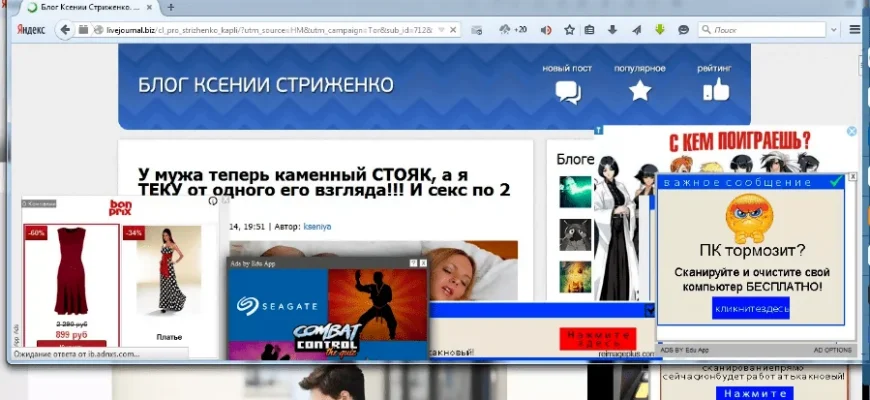The height and width of the screenshot is (400, 870).
Task: Click the red 'Нажмите здесь' button
Action: coord(591,336)
